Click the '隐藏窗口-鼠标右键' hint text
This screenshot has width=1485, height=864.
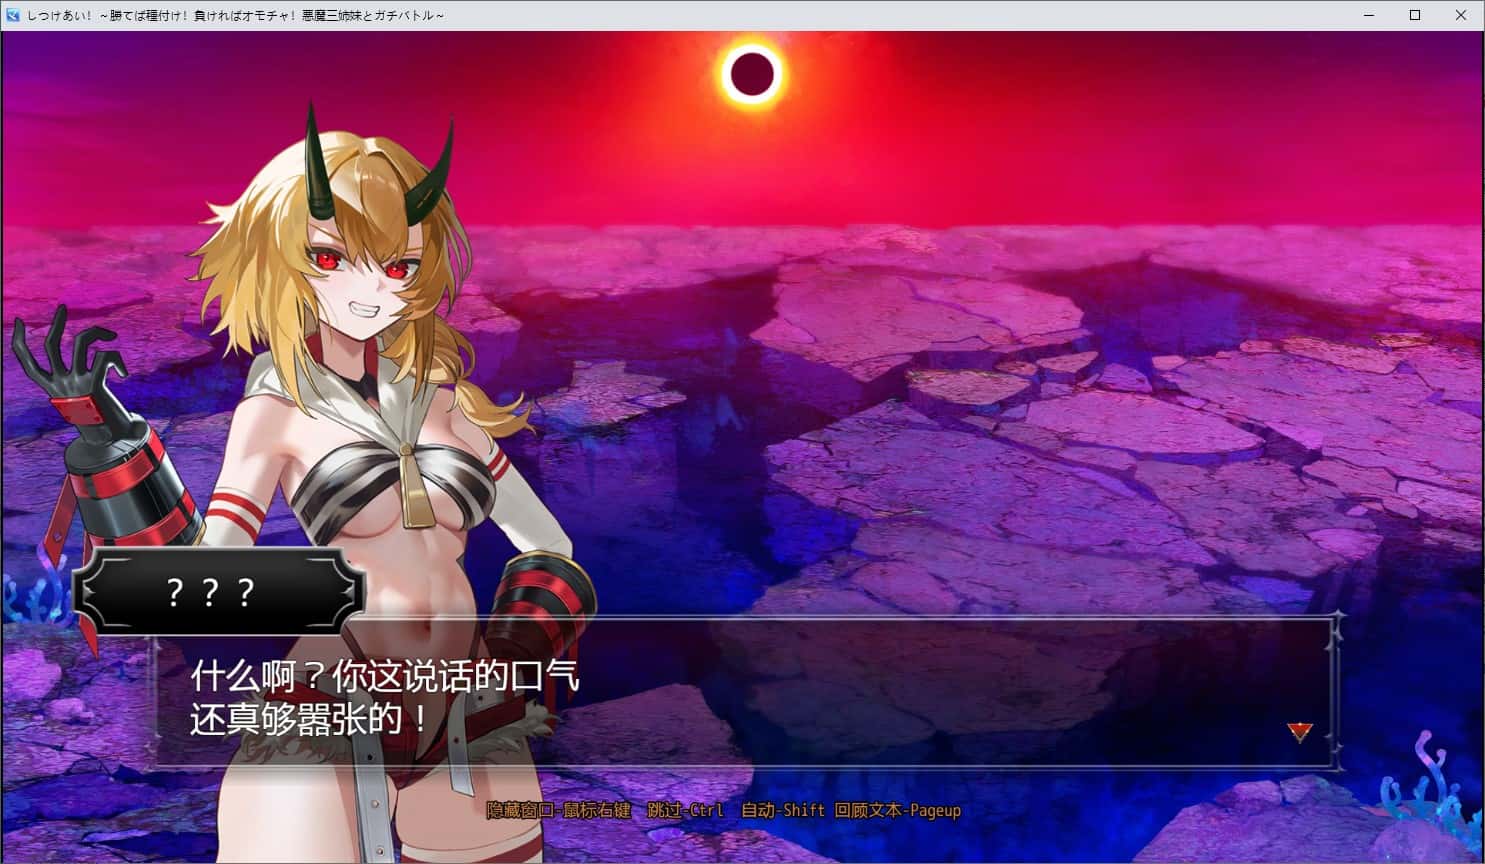point(559,810)
